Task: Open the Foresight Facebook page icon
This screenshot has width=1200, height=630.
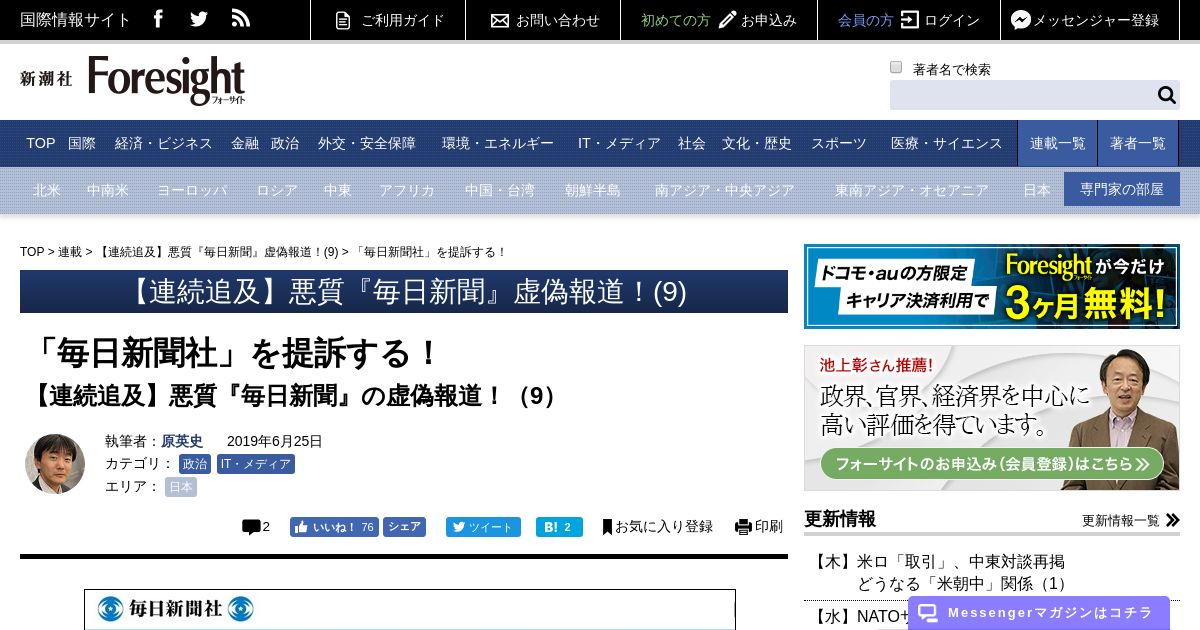Action: (158, 19)
